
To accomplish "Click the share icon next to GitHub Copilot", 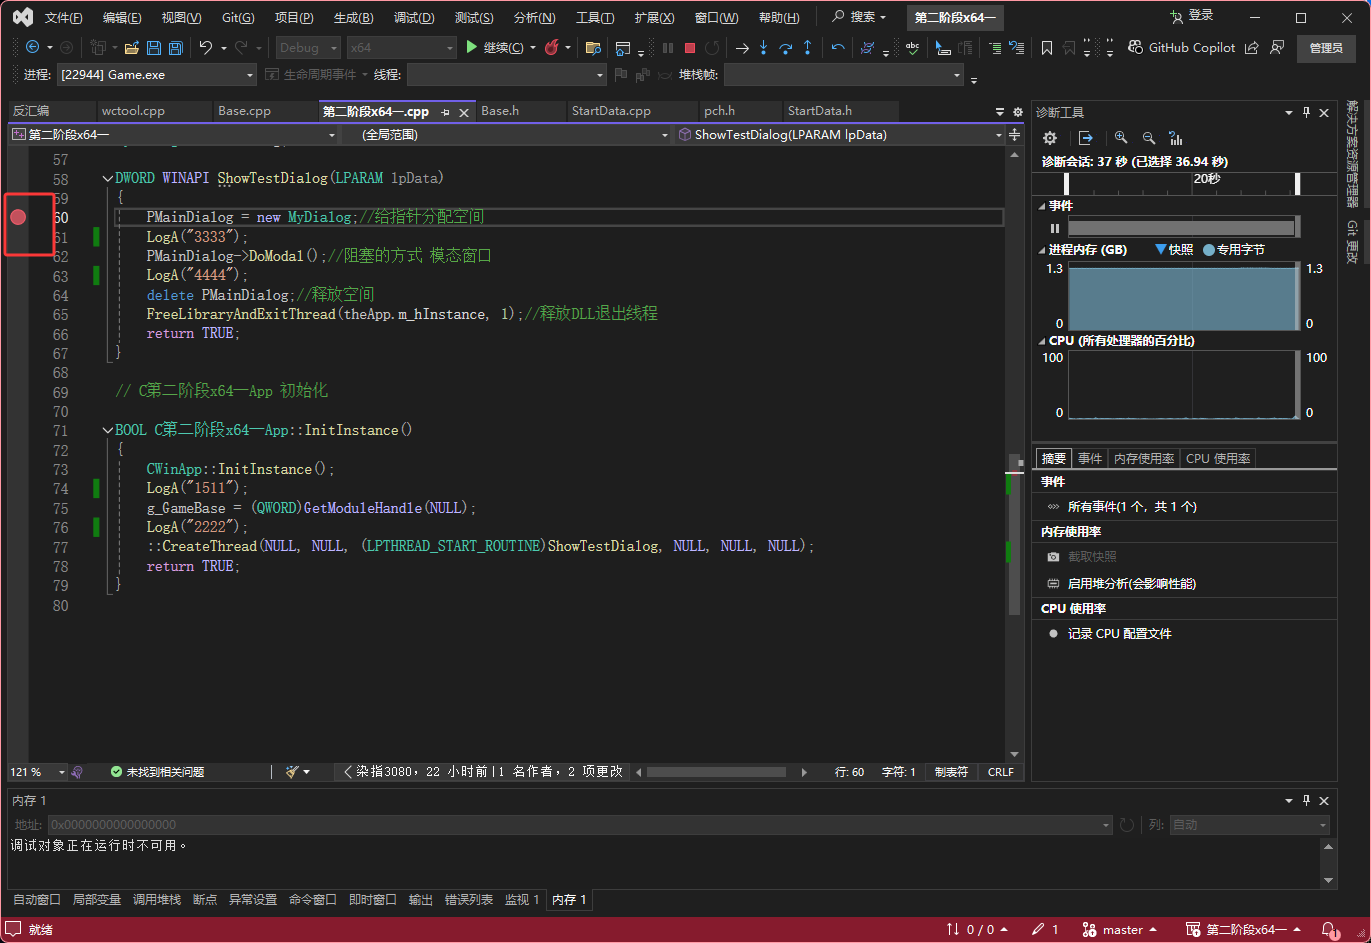I will [1252, 47].
